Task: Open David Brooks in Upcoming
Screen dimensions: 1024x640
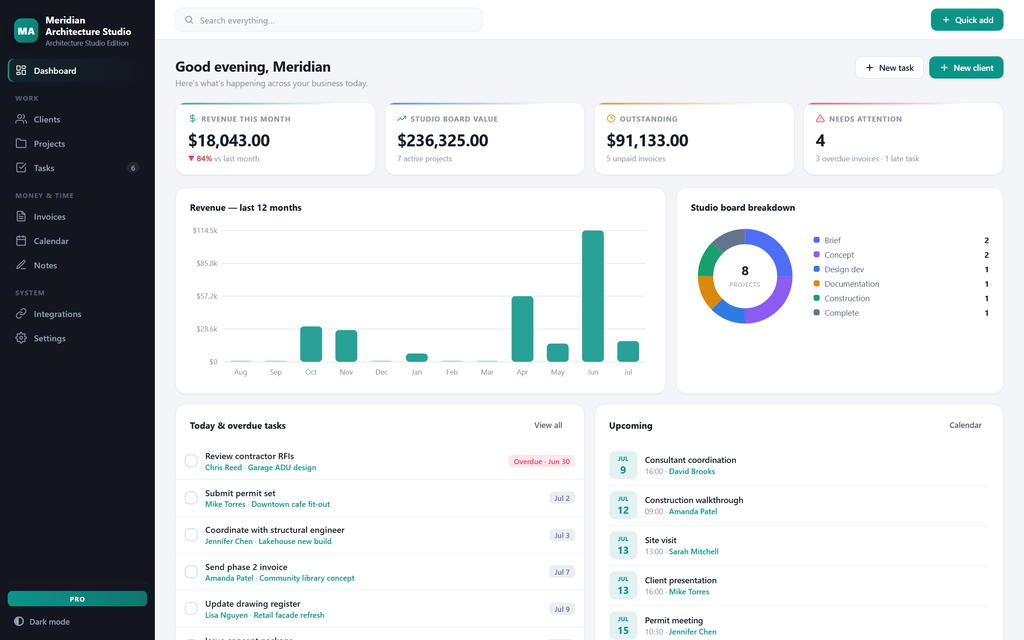Action: (692, 472)
